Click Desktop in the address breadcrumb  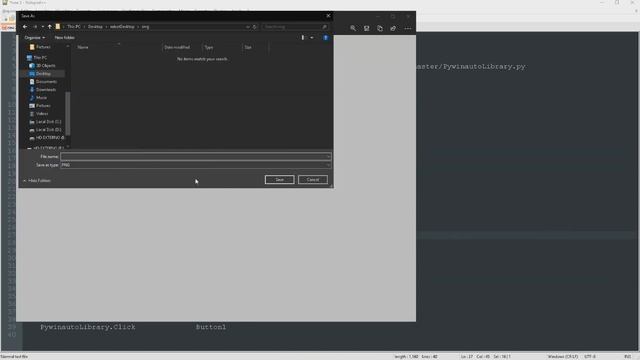[95, 27]
